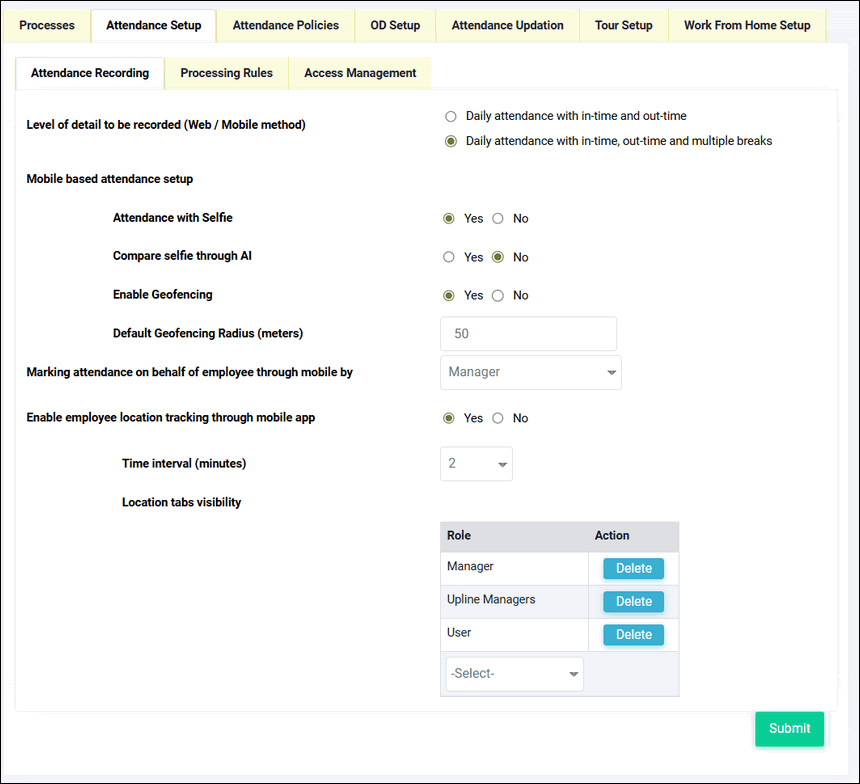Expand the Manager marking attendance dropdown
The width and height of the screenshot is (860, 784).
click(x=530, y=372)
